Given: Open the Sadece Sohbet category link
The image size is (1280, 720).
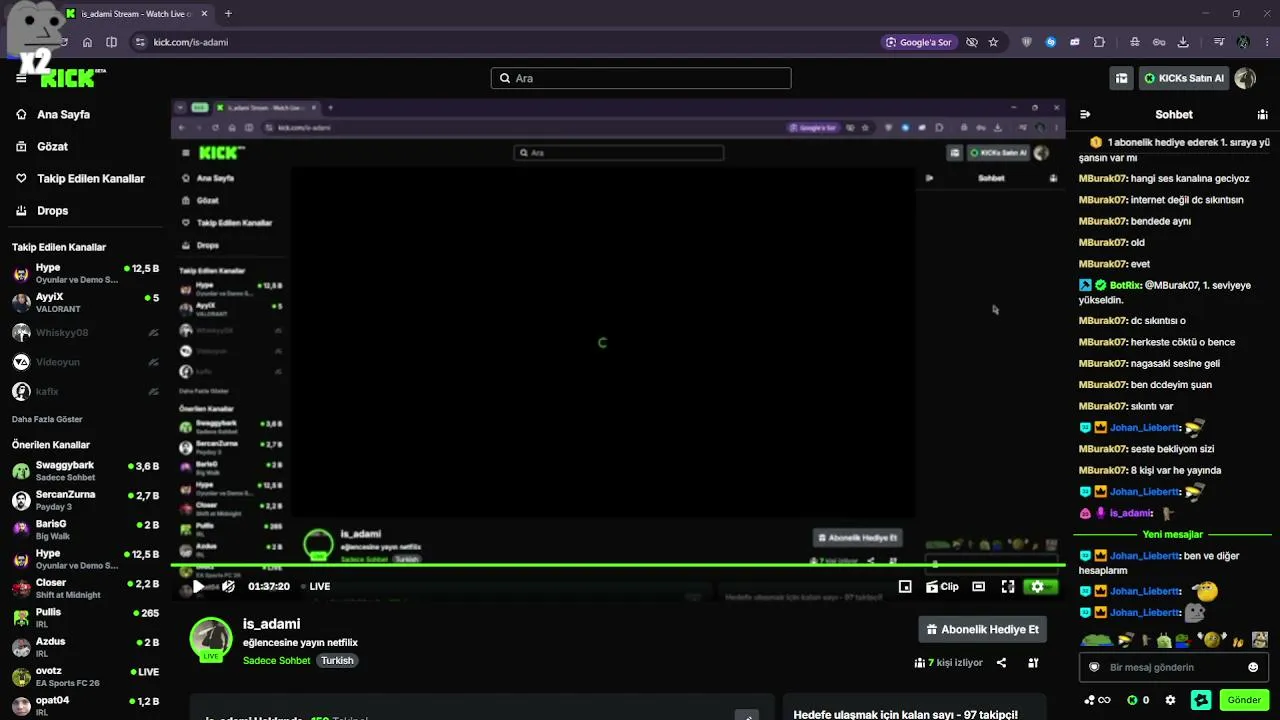Looking at the screenshot, I should tap(277, 660).
